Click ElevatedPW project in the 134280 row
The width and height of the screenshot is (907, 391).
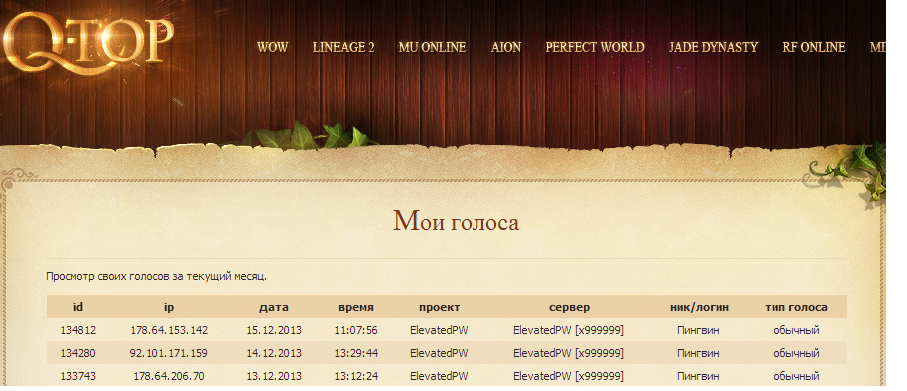click(x=439, y=353)
